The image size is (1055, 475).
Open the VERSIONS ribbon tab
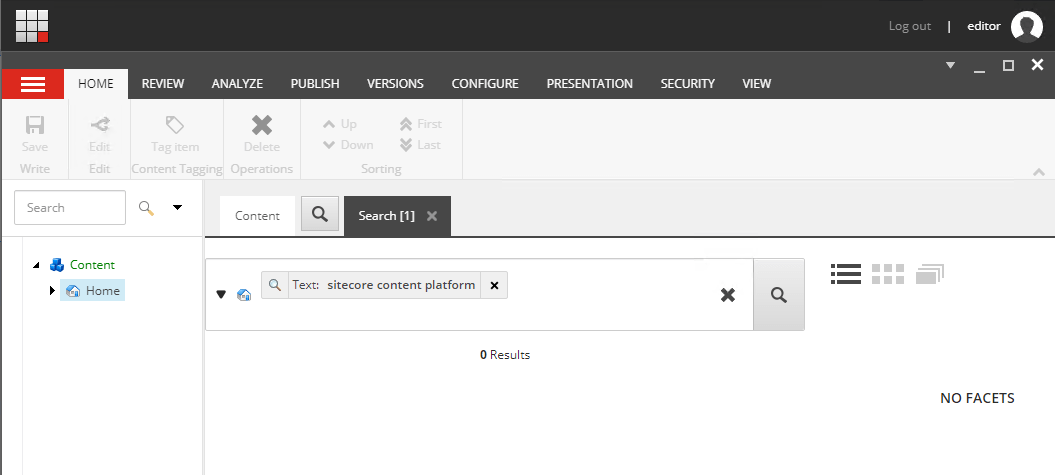[395, 84]
